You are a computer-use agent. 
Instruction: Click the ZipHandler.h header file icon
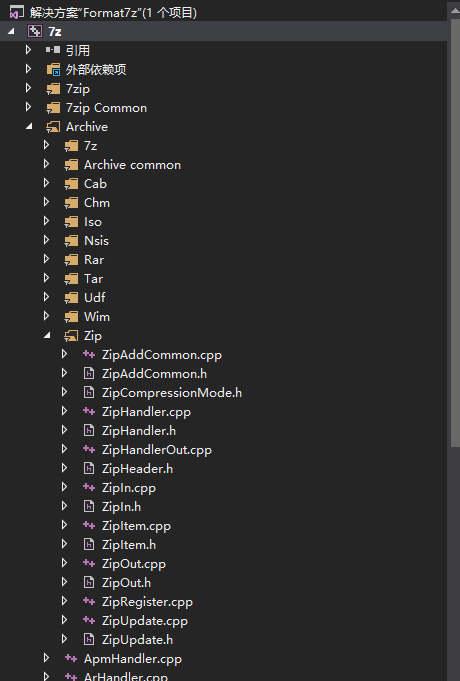coord(89,431)
